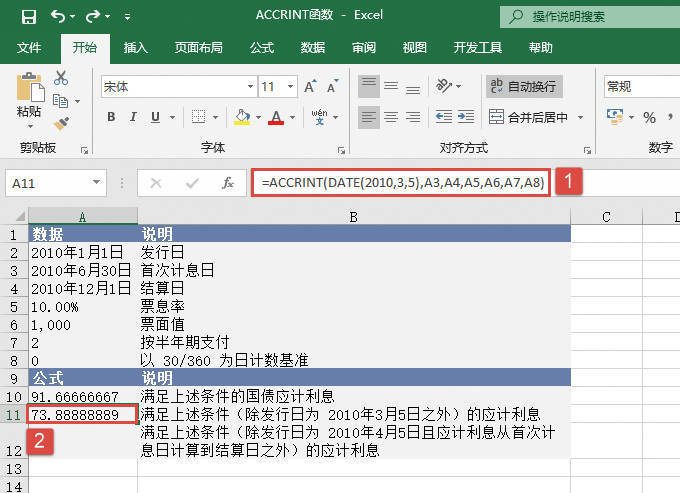The width and height of the screenshot is (680, 493).
Task: Open the 字体 dialog launcher
Action: point(341,150)
